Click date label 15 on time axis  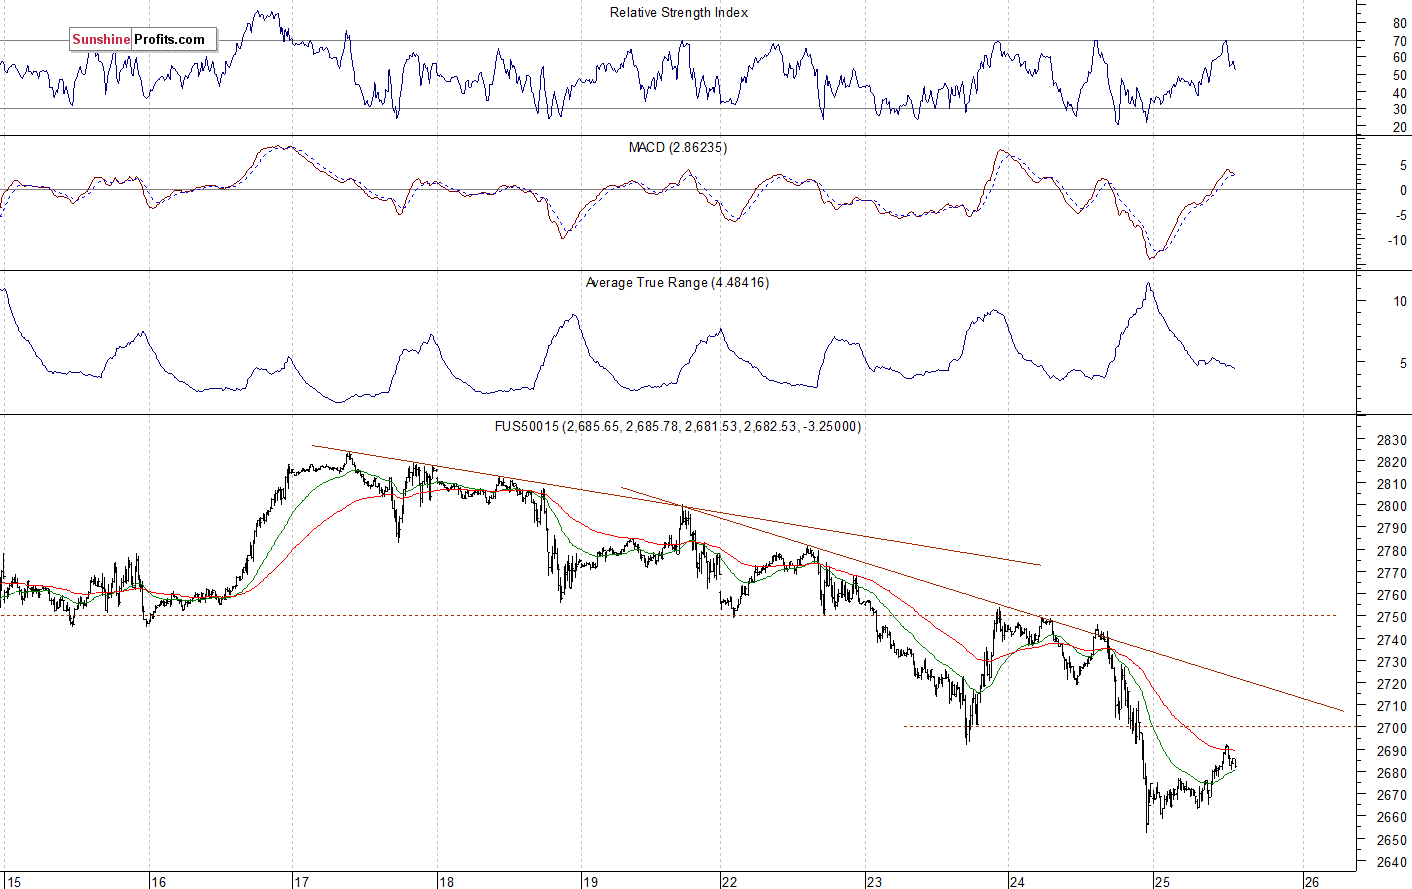click(13, 882)
